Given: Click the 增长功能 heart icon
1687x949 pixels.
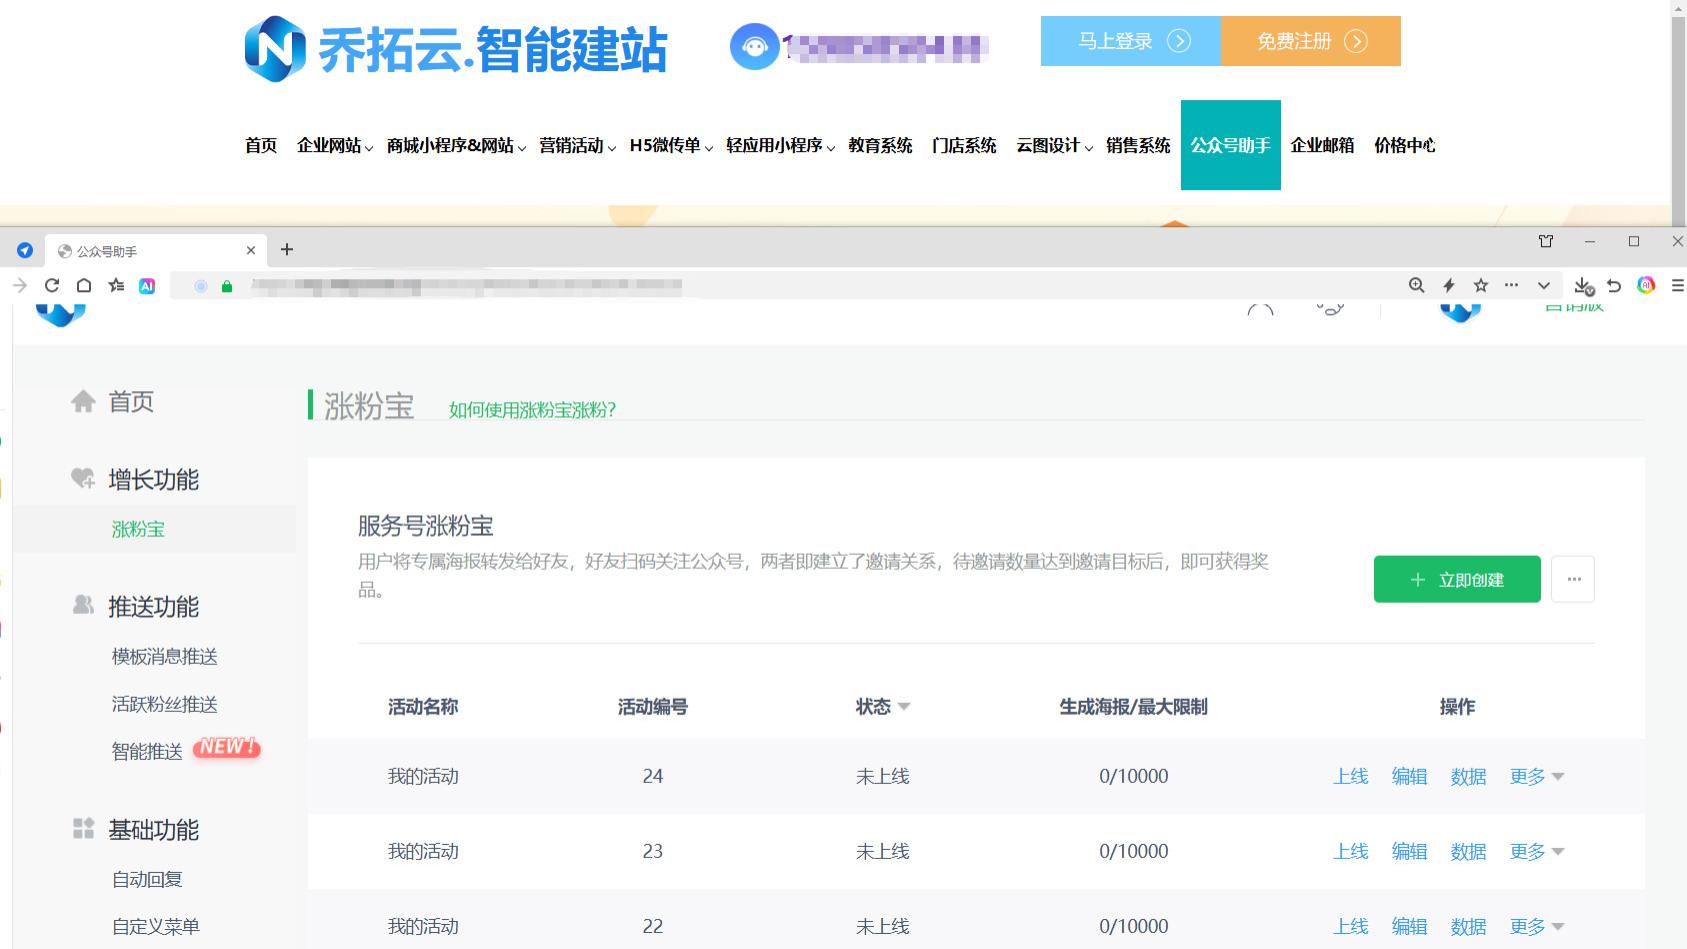Looking at the screenshot, I should pyautogui.click(x=84, y=477).
